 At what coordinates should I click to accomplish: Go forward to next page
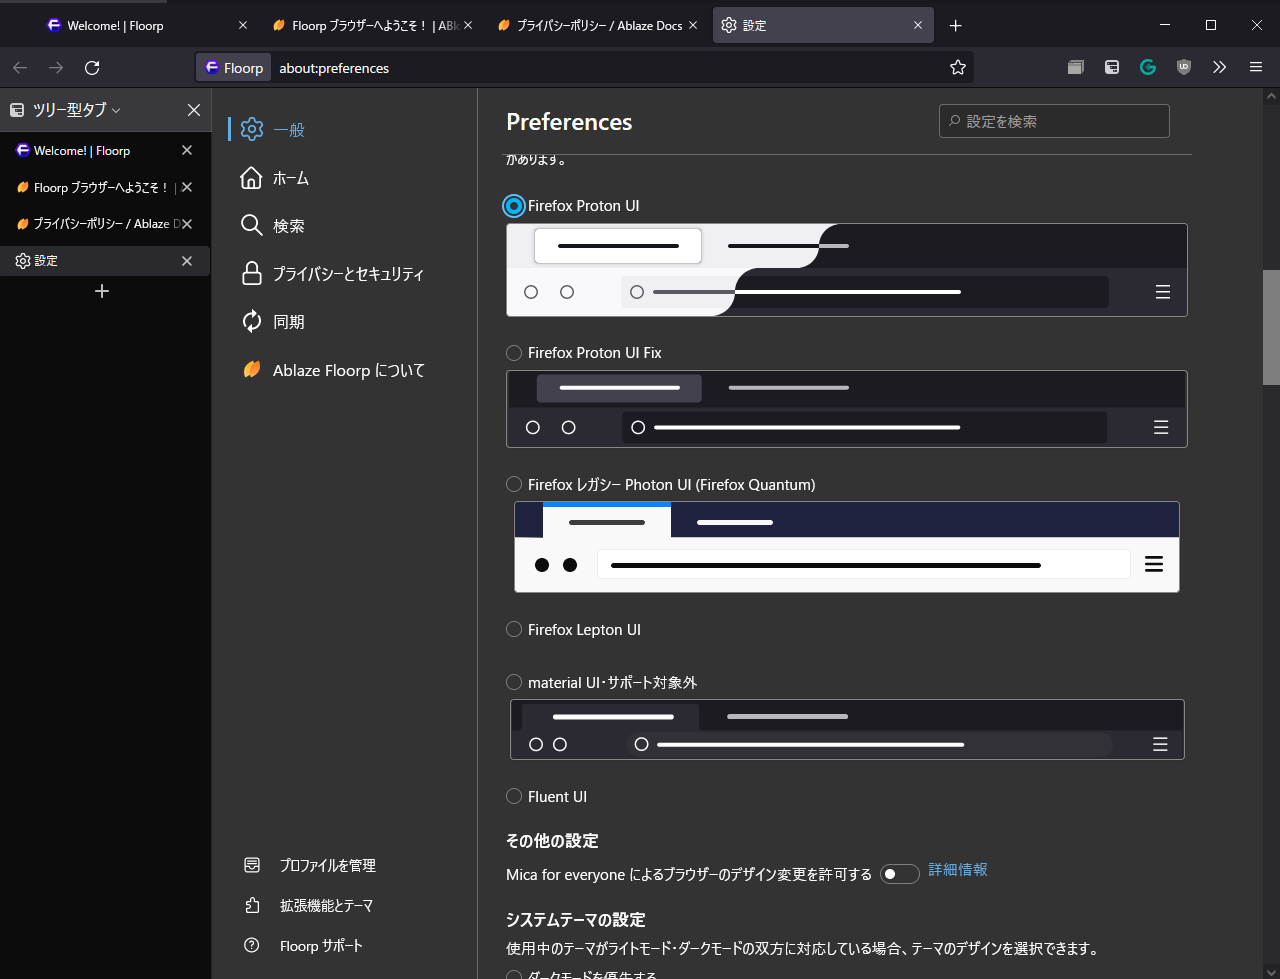(x=56, y=67)
